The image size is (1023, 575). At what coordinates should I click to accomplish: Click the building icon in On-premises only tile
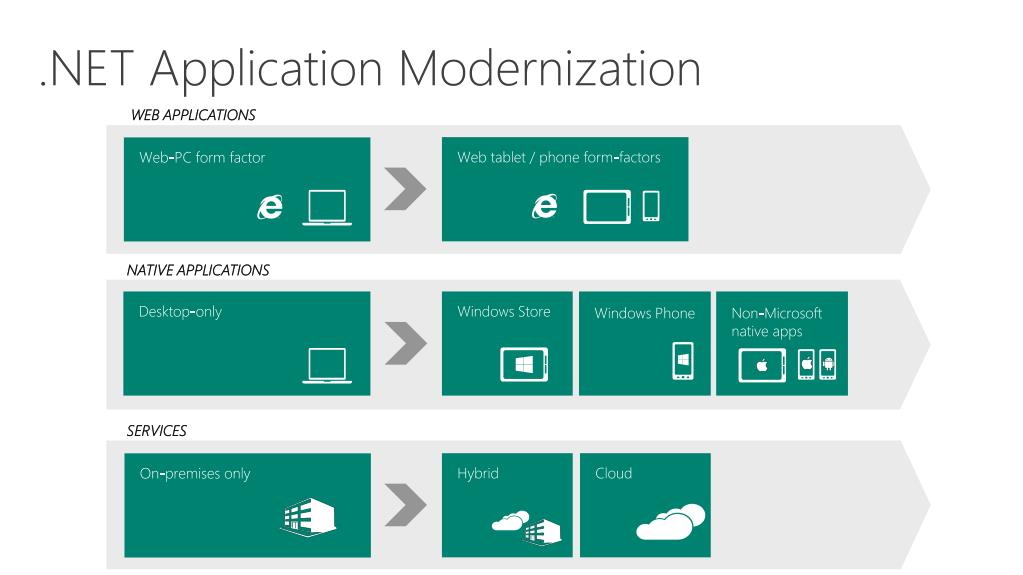pos(308,518)
